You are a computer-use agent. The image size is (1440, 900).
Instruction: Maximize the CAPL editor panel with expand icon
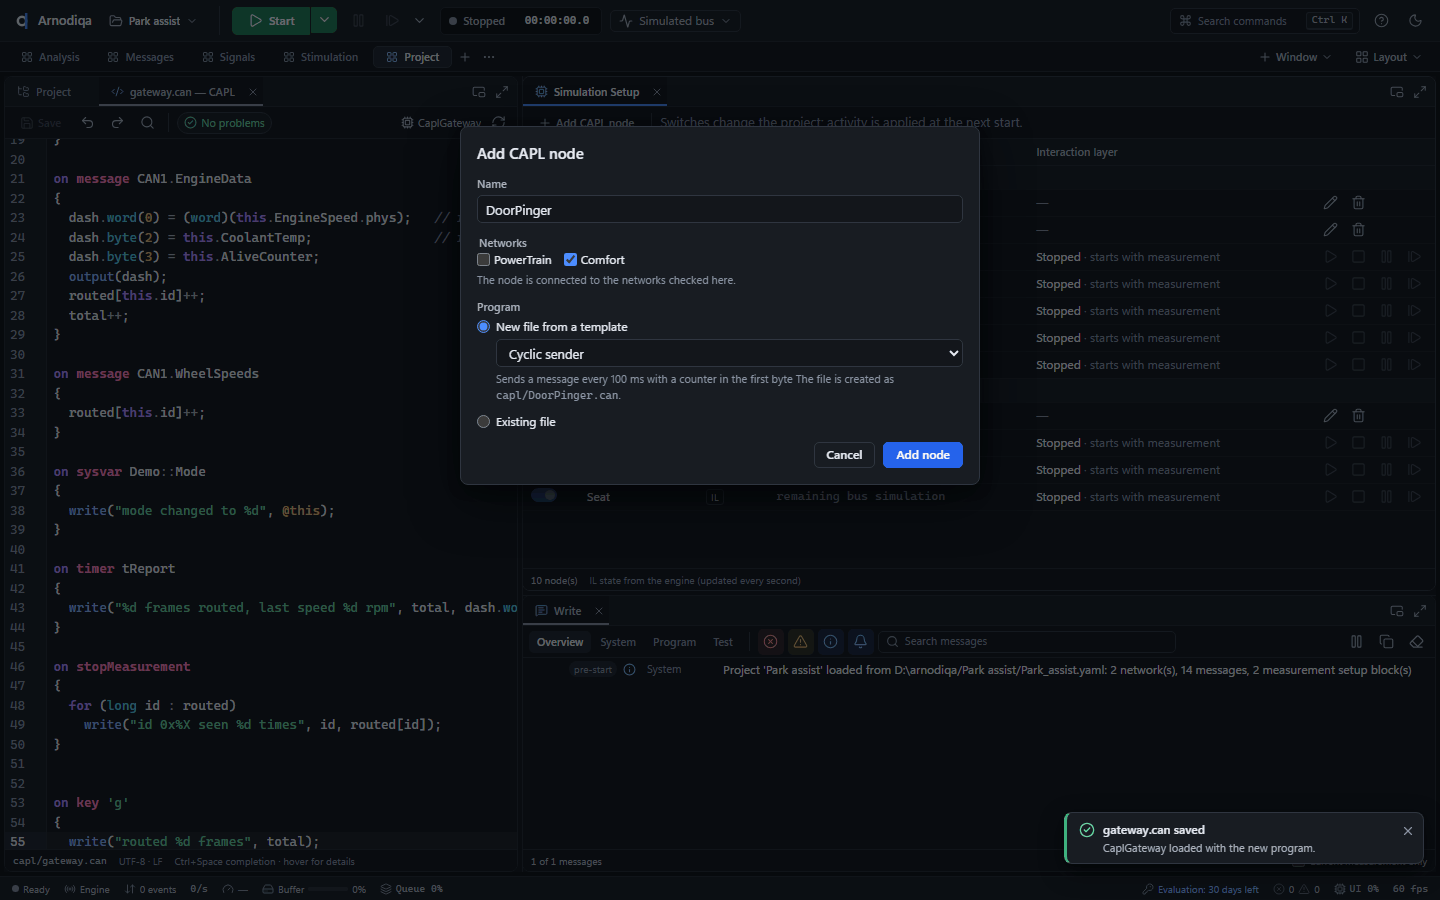click(x=502, y=92)
